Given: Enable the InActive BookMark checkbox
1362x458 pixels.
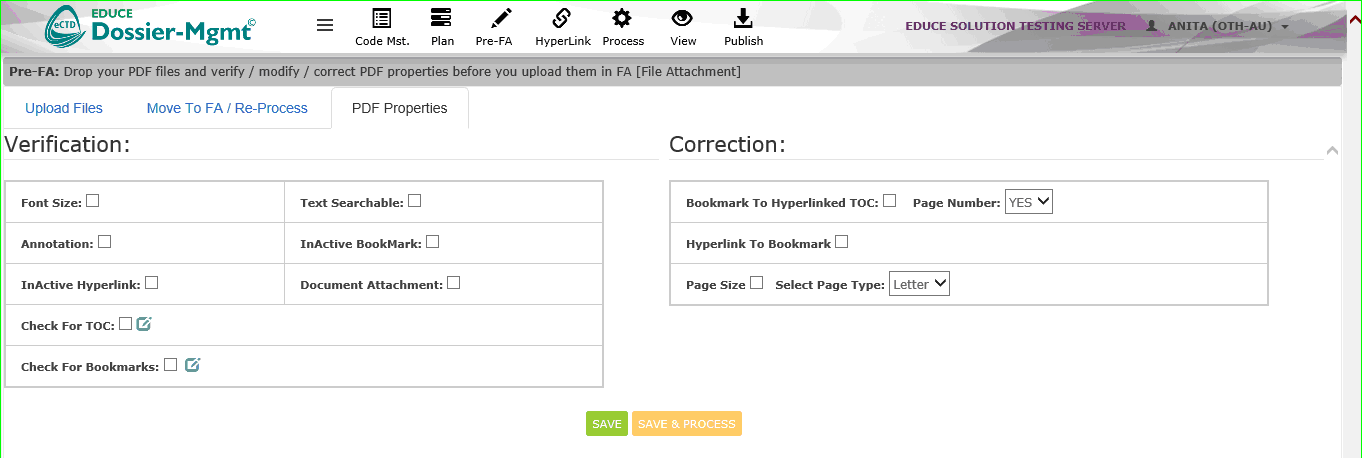Looking at the screenshot, I should click(x=432, y=242).
